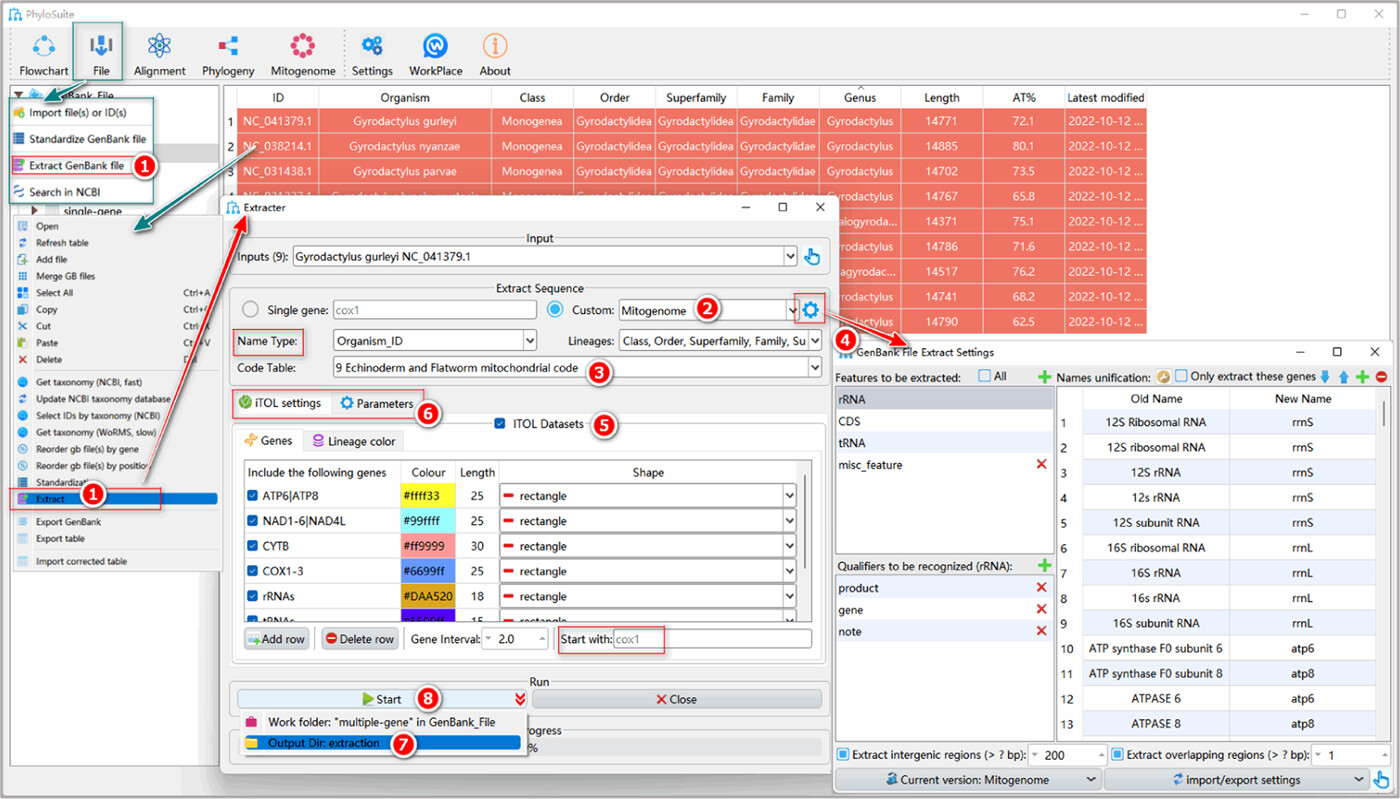The width and height of the screenshot is (1400, 799).
Task: Toggle the rRNAs gene checkbox
Action: 253,596
